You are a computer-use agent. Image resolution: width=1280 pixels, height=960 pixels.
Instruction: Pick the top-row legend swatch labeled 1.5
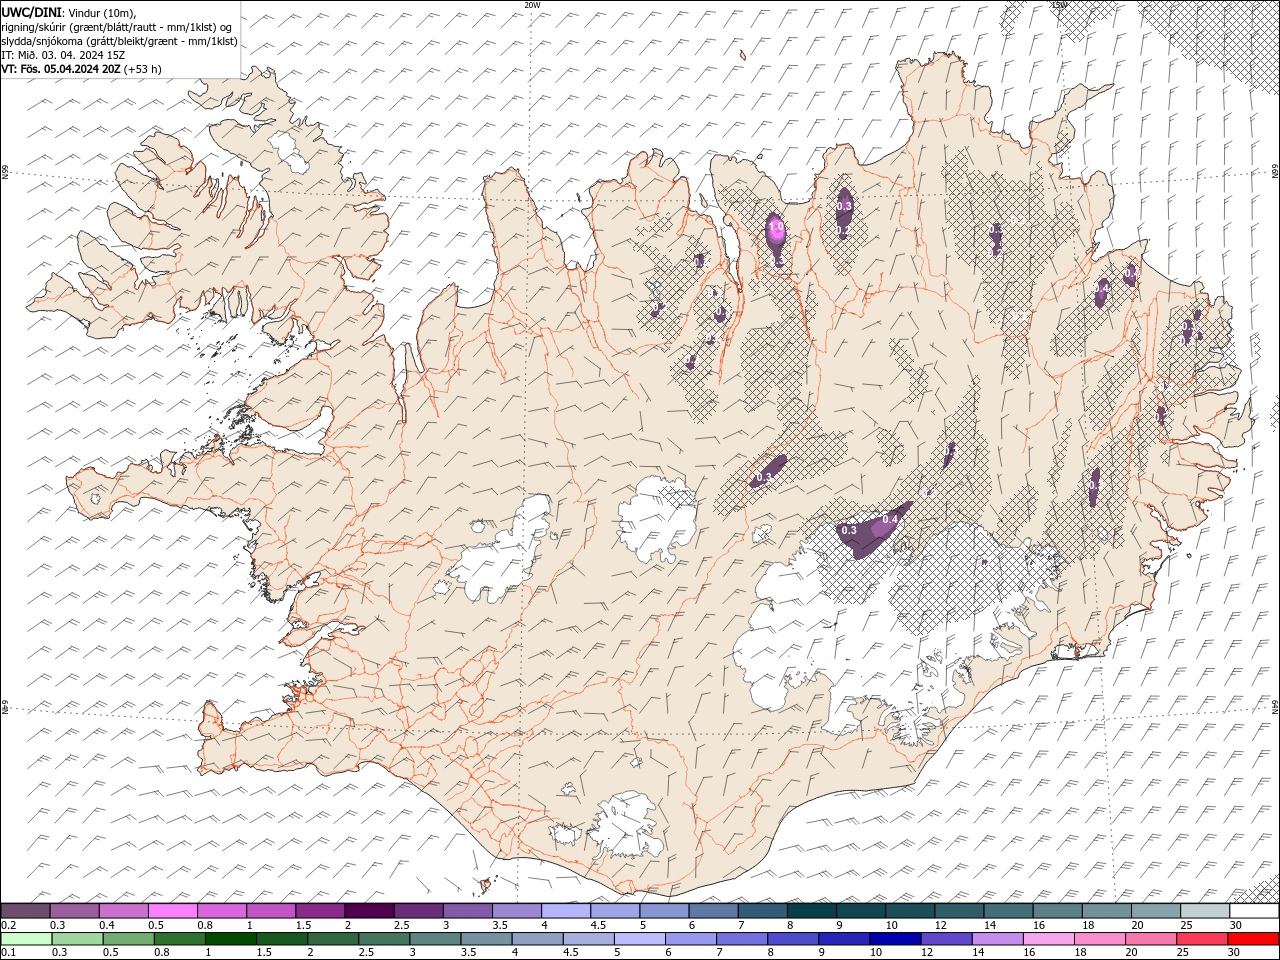pos(320,911)
